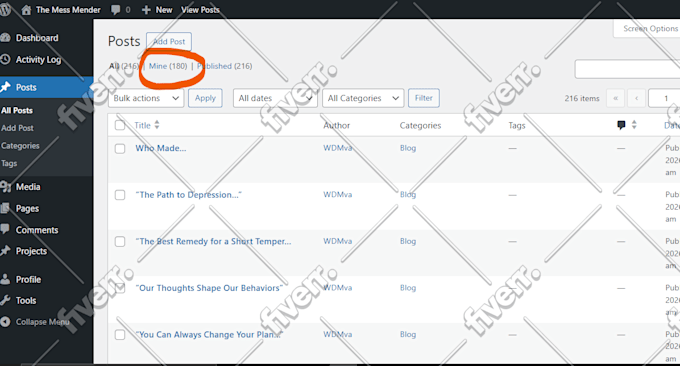
Task: Click the Title column header
Action: click(142, 125)
